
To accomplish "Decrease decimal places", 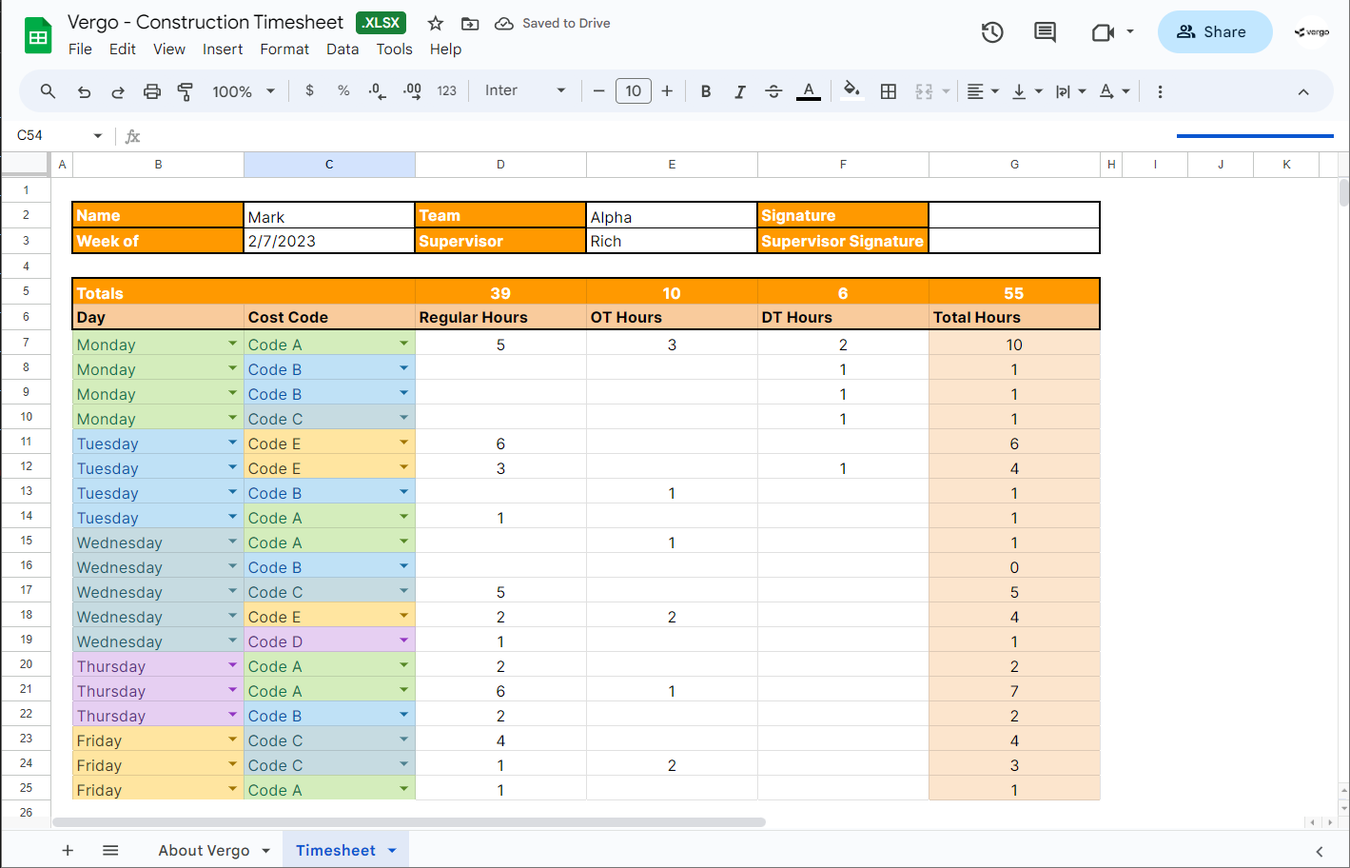I will (377, 91).
